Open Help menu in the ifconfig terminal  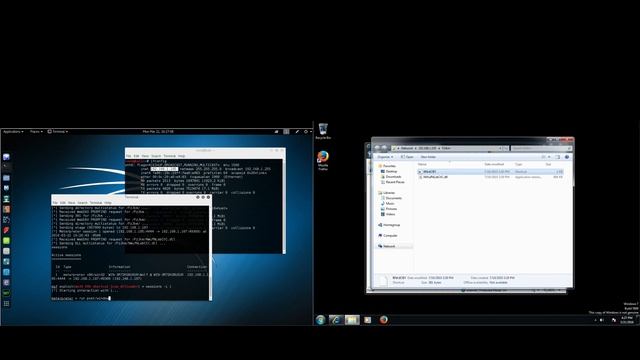[182, 156]
